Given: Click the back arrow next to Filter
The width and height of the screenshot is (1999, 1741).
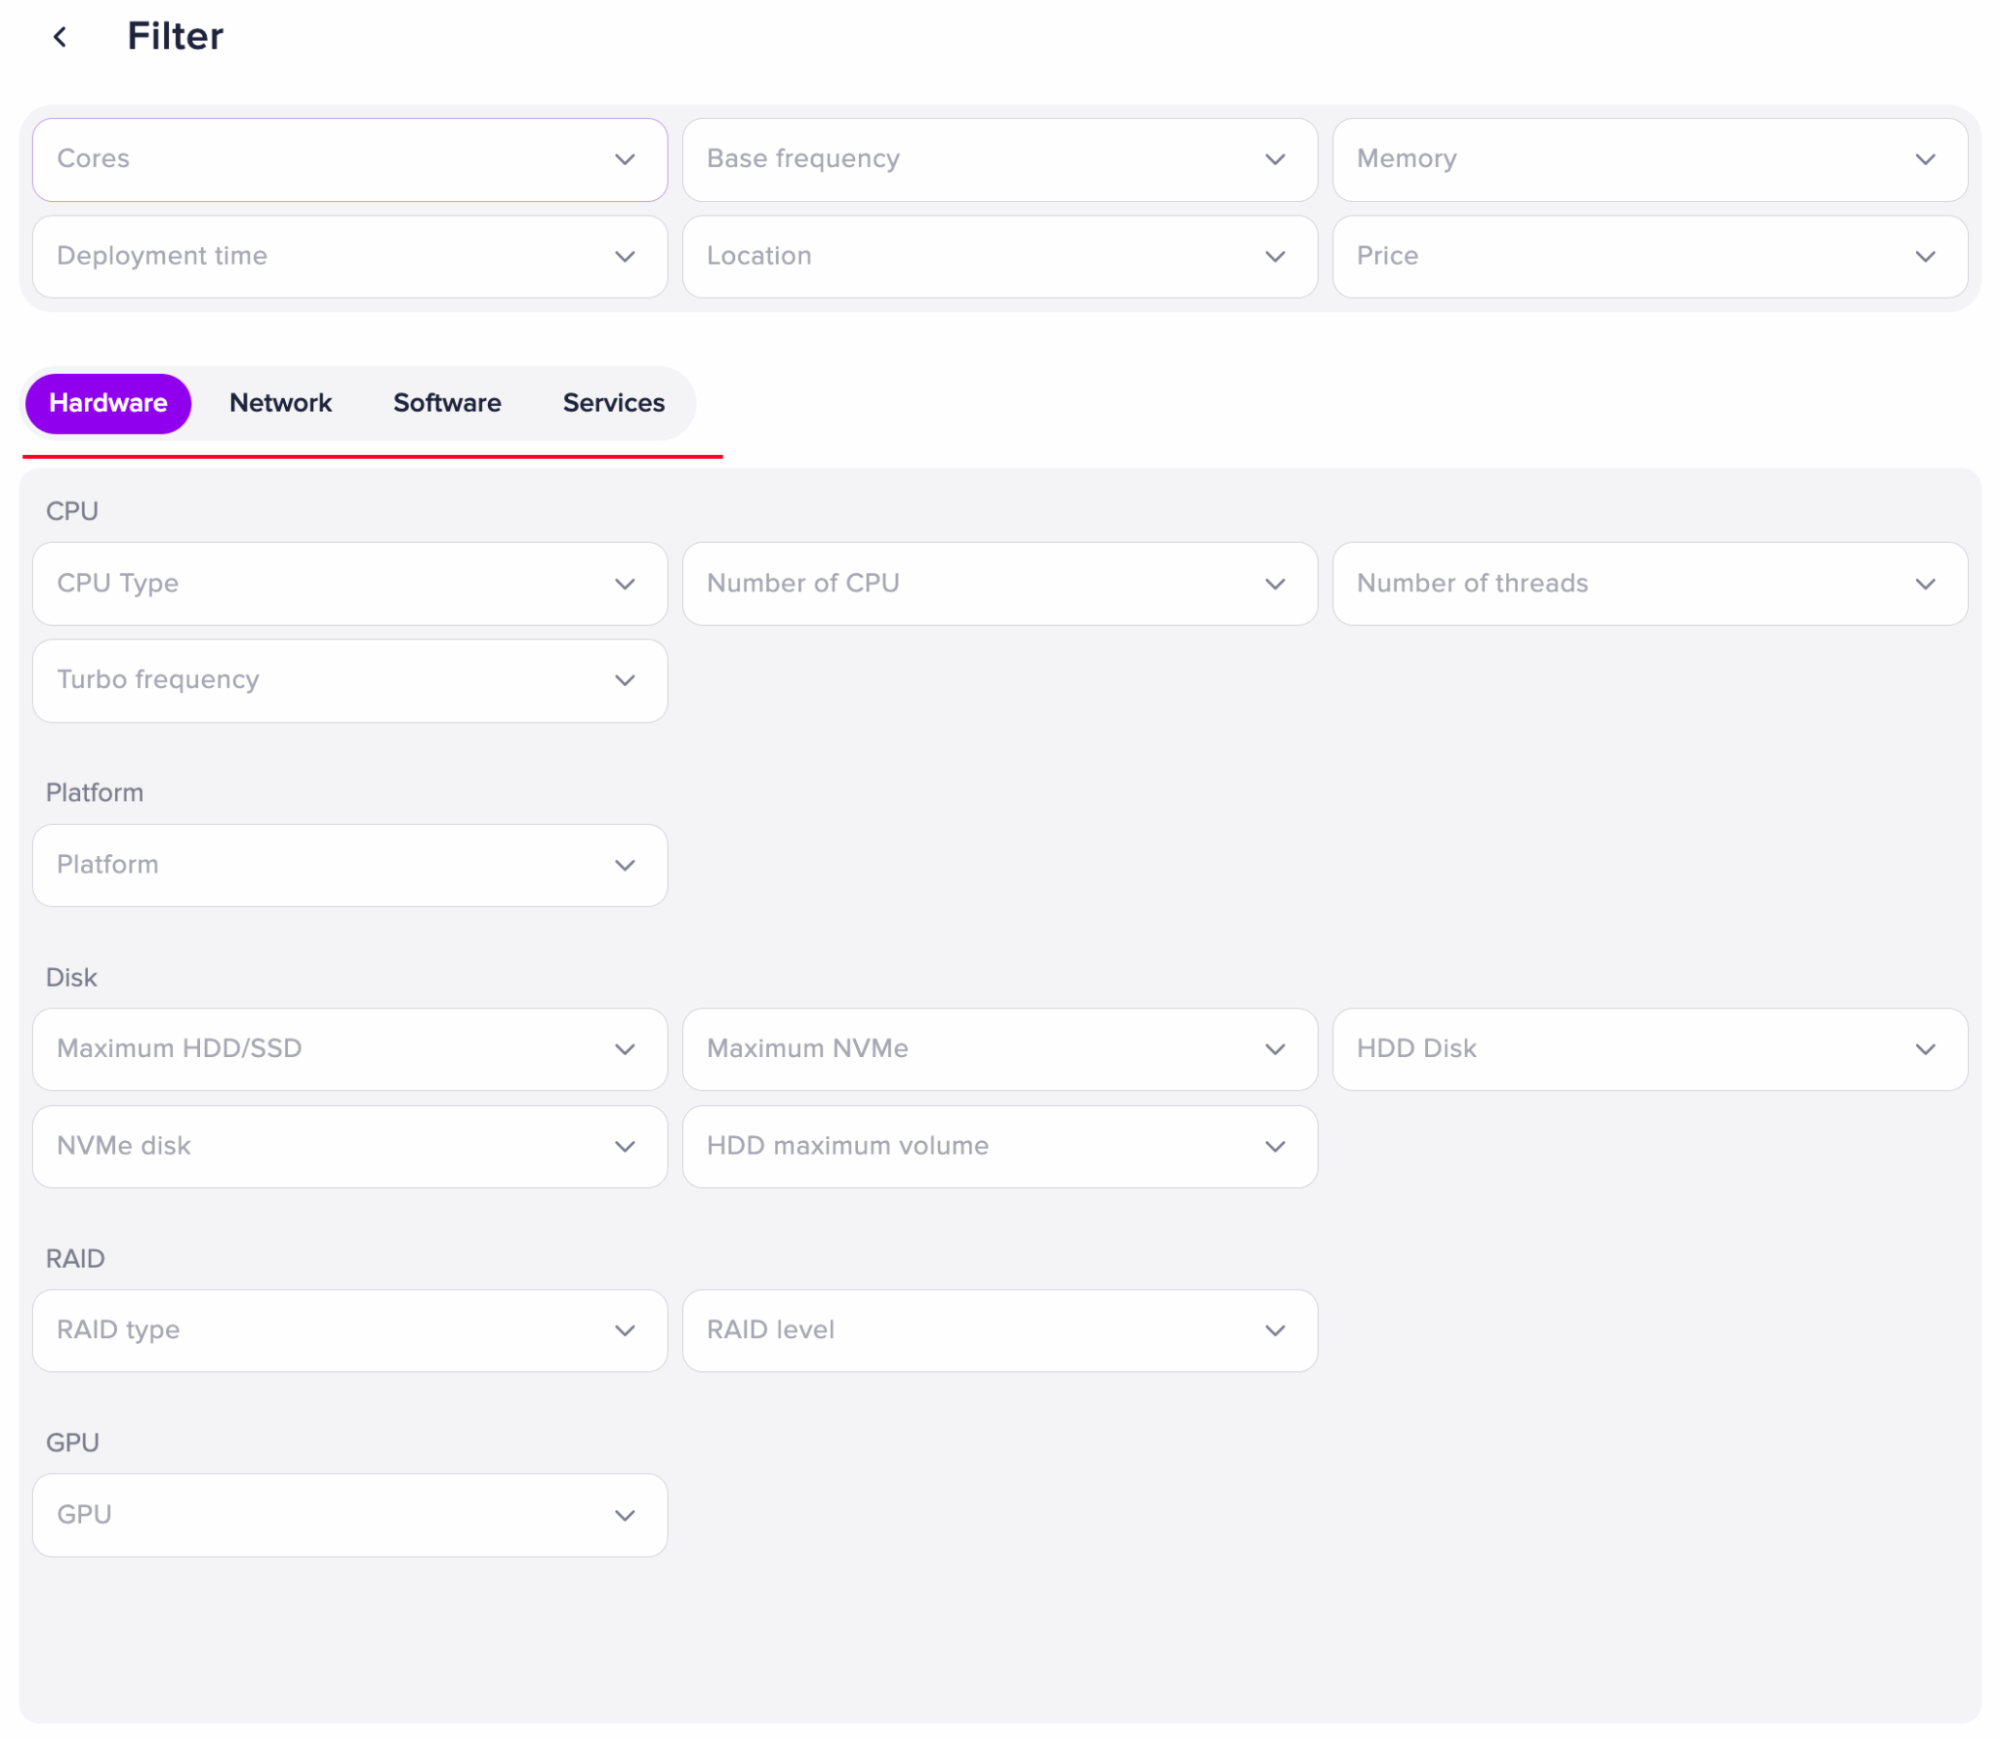Looking at the screenshot, I should (60, 37).
